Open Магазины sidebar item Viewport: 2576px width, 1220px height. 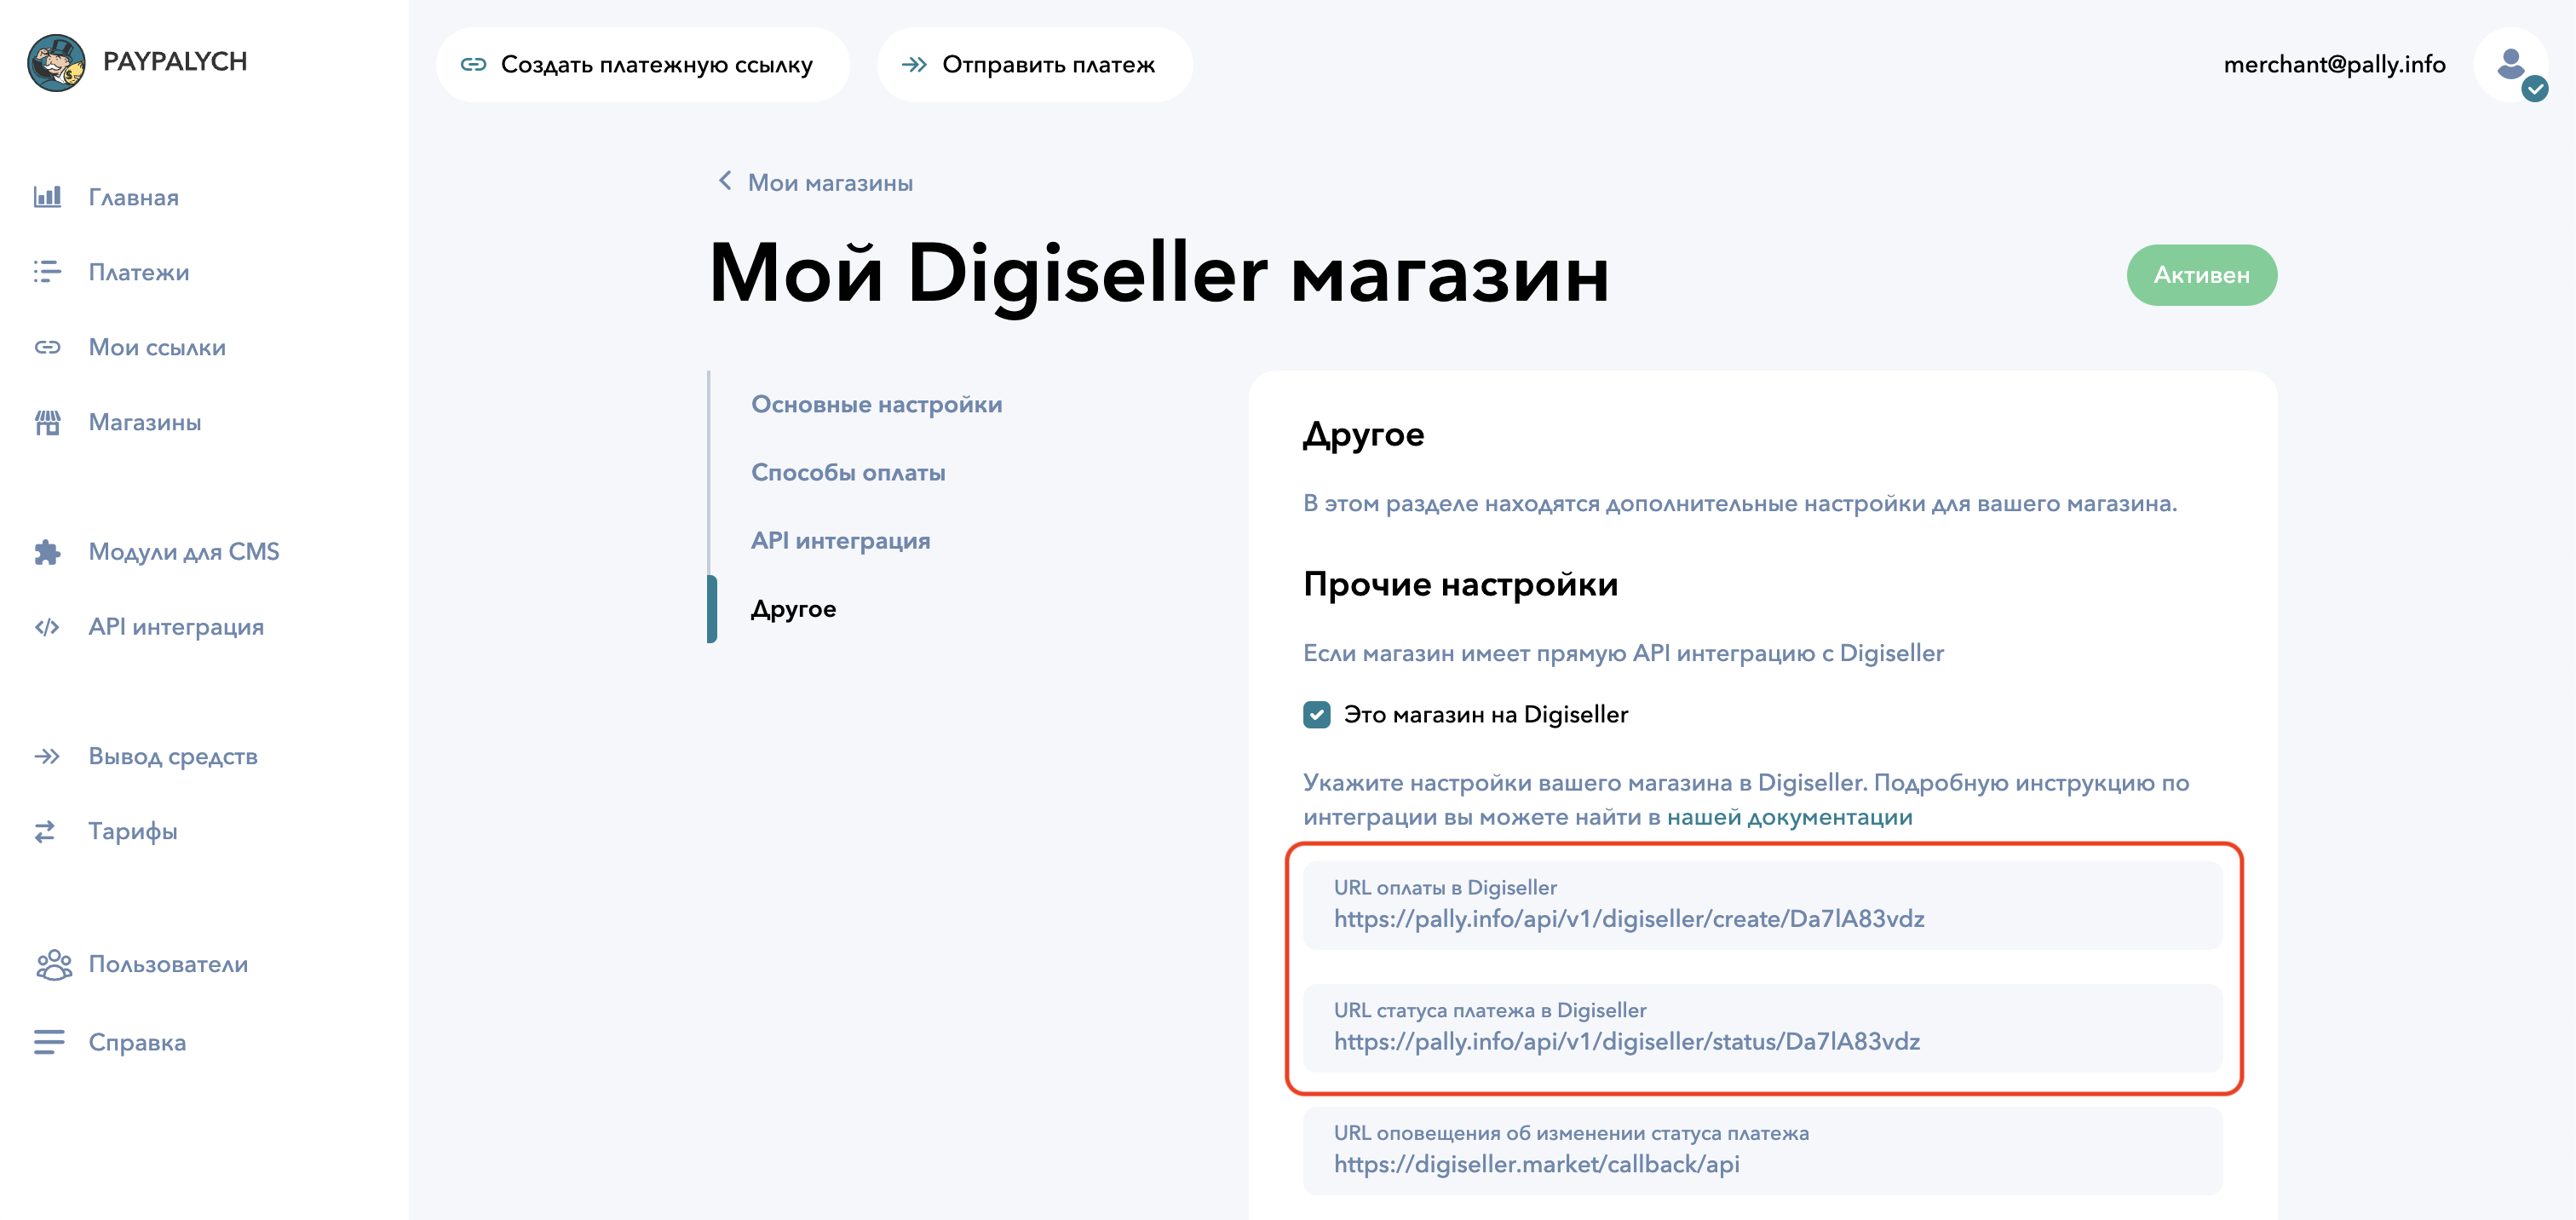[145, 422]
